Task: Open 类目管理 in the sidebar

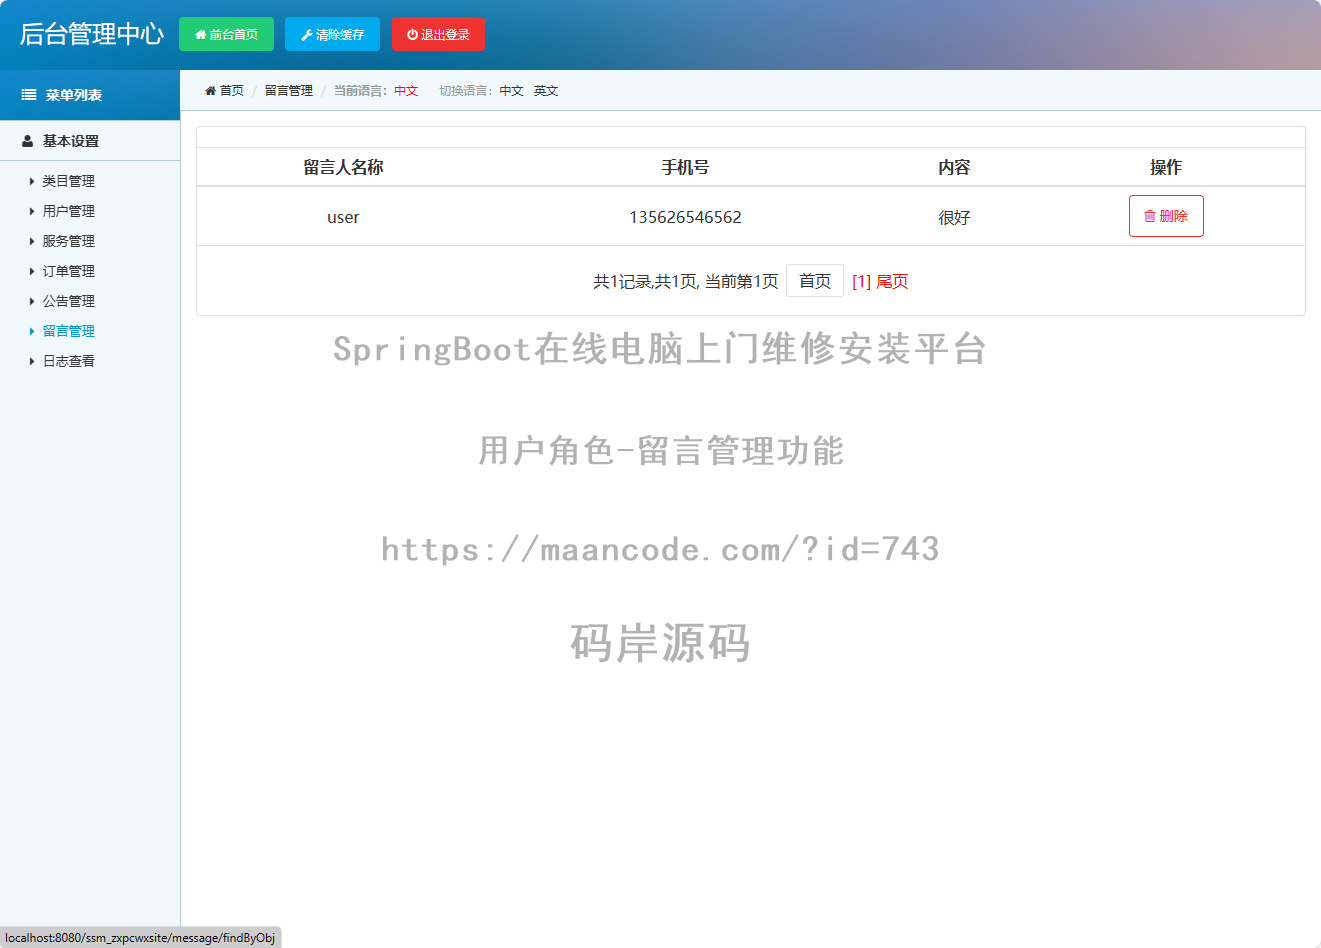Action: 69,181
